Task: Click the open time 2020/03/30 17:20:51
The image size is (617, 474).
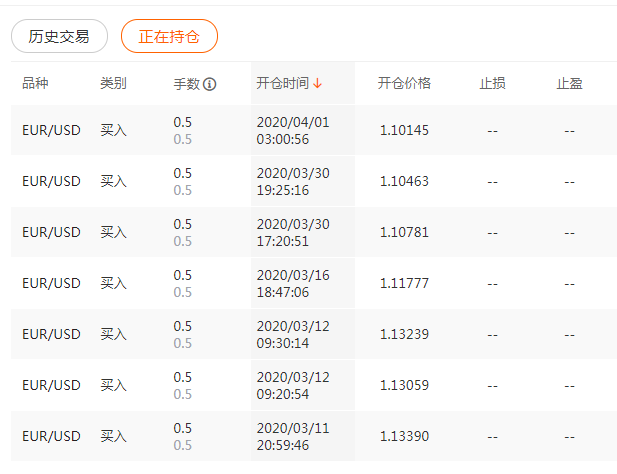Action: [x=293, y=232]
